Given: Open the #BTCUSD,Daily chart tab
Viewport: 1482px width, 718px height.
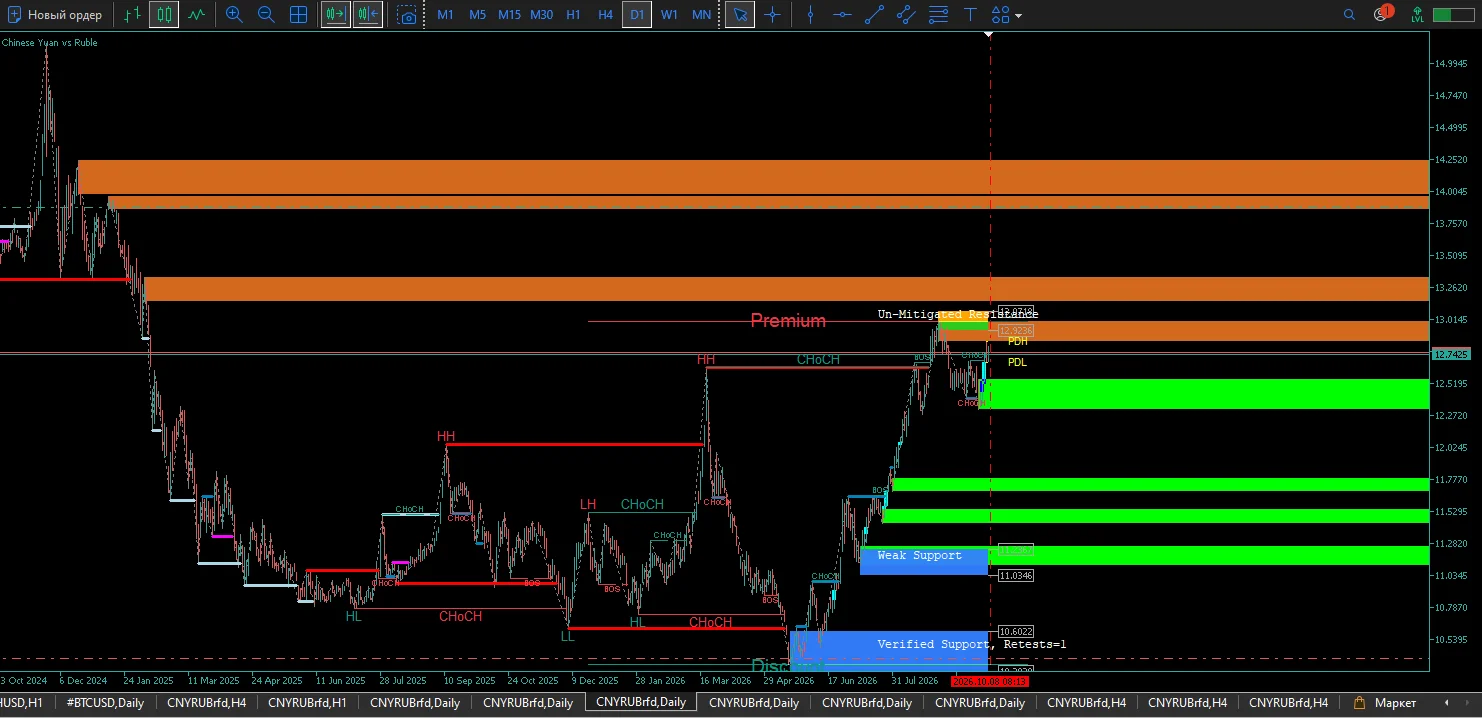Looking at the screenshot, I should [105, 703].
